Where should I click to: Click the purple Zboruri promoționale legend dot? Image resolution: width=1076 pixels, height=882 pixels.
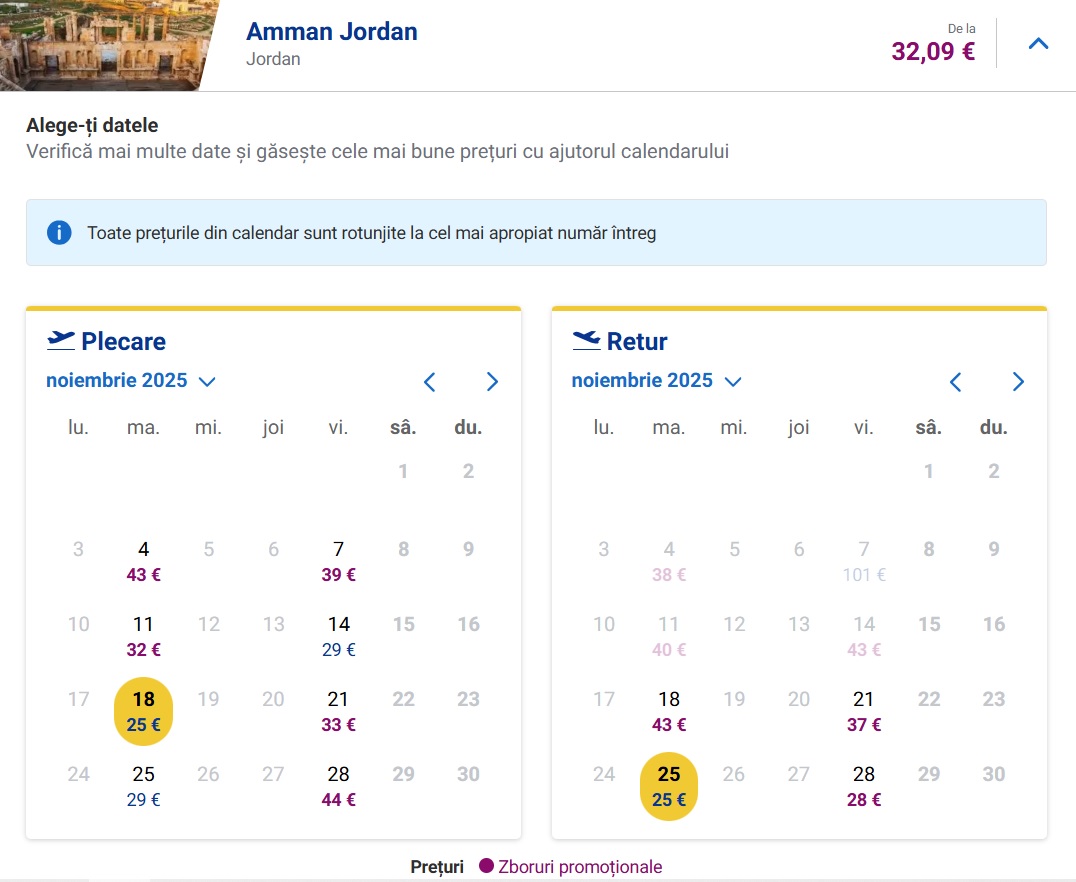(x=486, y=867)
